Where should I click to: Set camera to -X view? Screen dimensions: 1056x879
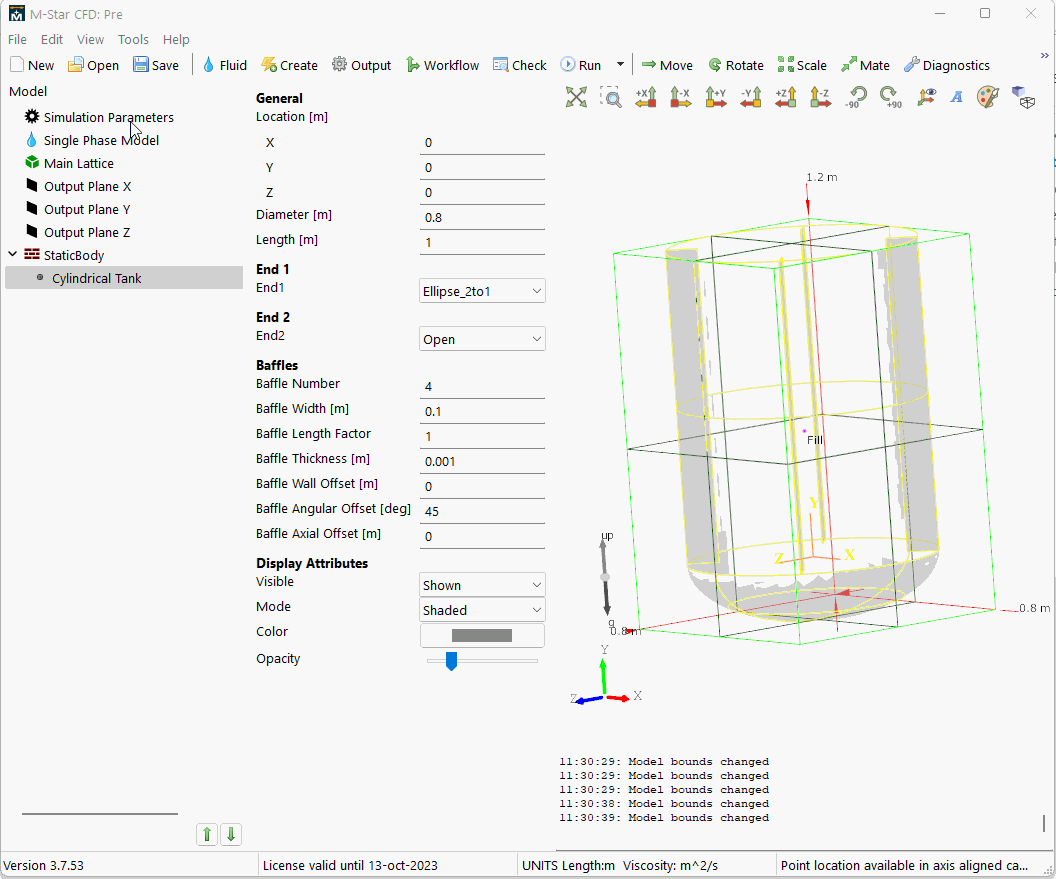click(681, 97)
